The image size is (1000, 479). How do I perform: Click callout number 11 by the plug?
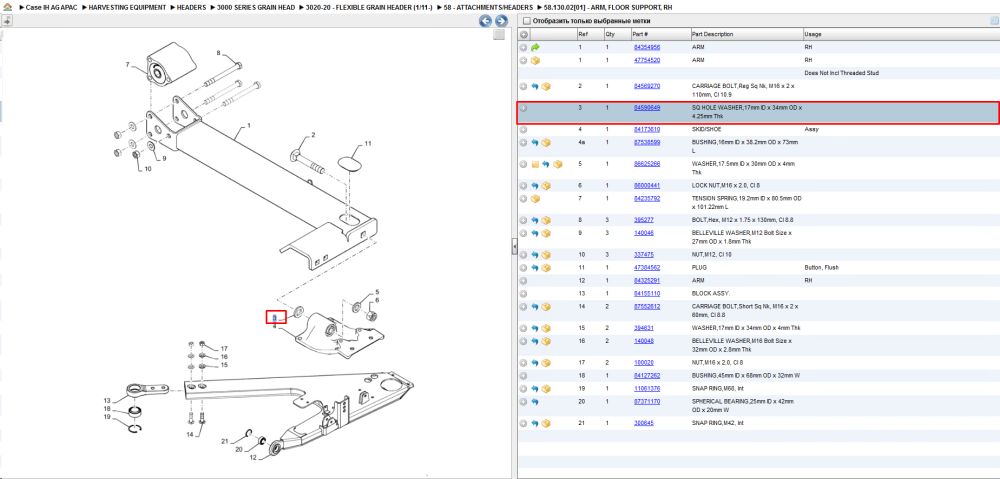[x=368, y=142]
